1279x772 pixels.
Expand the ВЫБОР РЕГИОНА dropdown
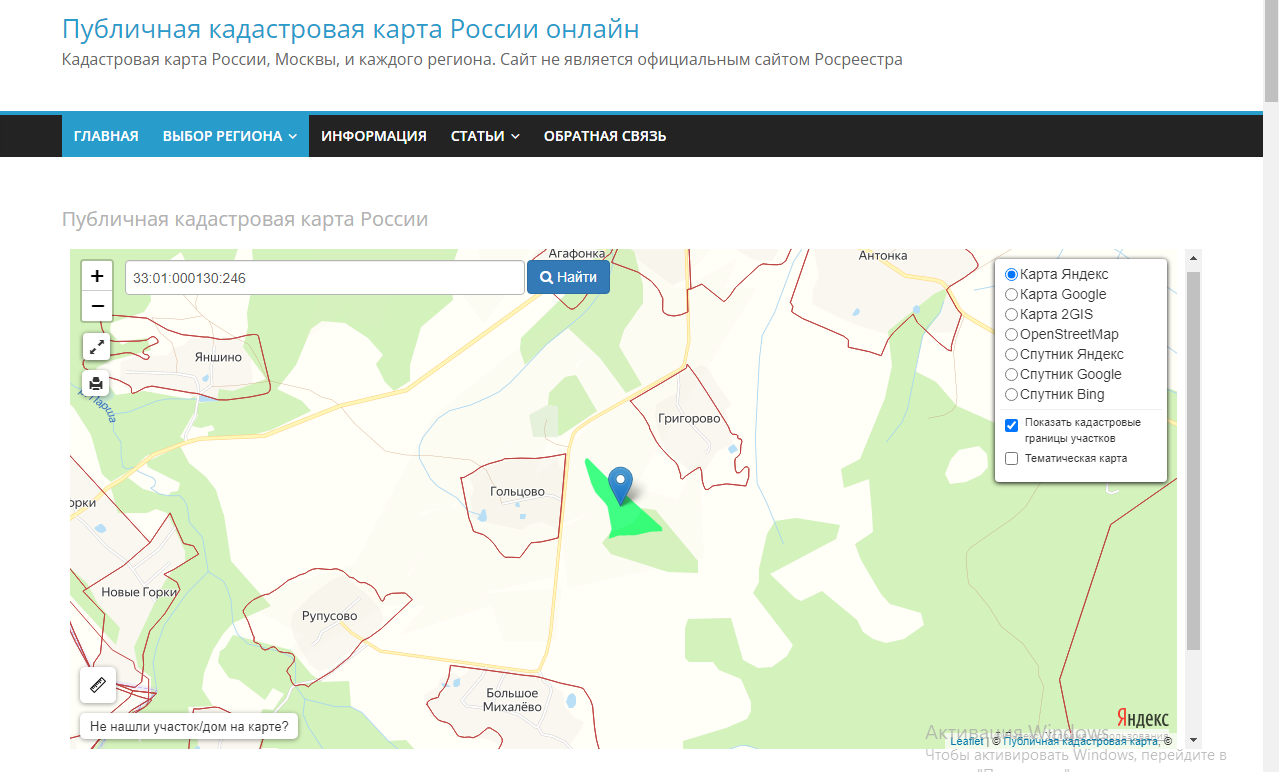click(x=227, y=135)
